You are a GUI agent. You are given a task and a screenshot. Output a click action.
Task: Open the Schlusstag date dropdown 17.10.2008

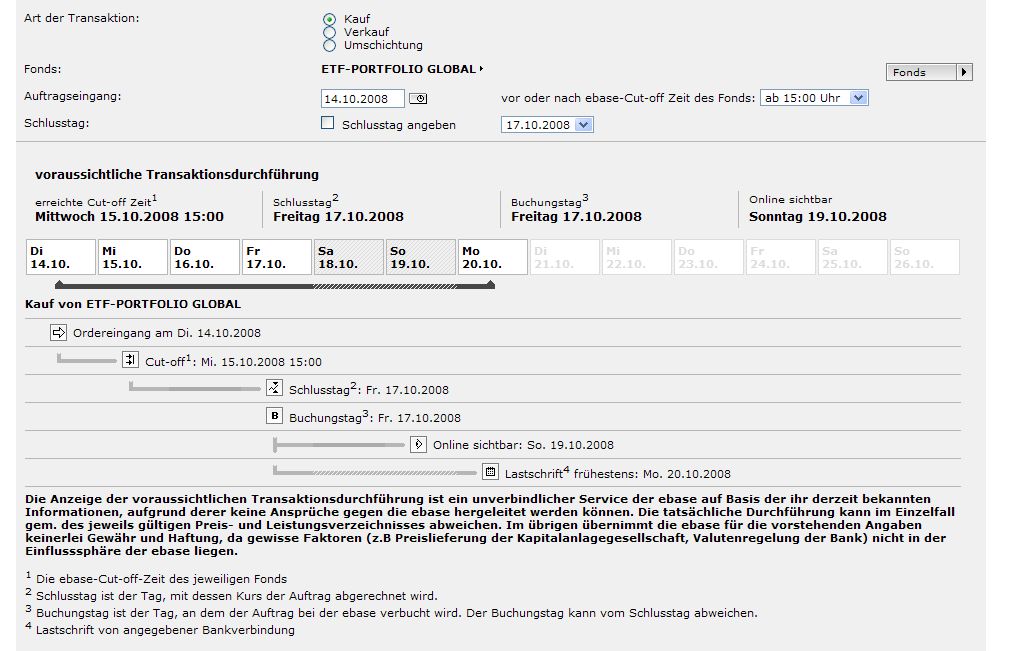tap(547, 125)
